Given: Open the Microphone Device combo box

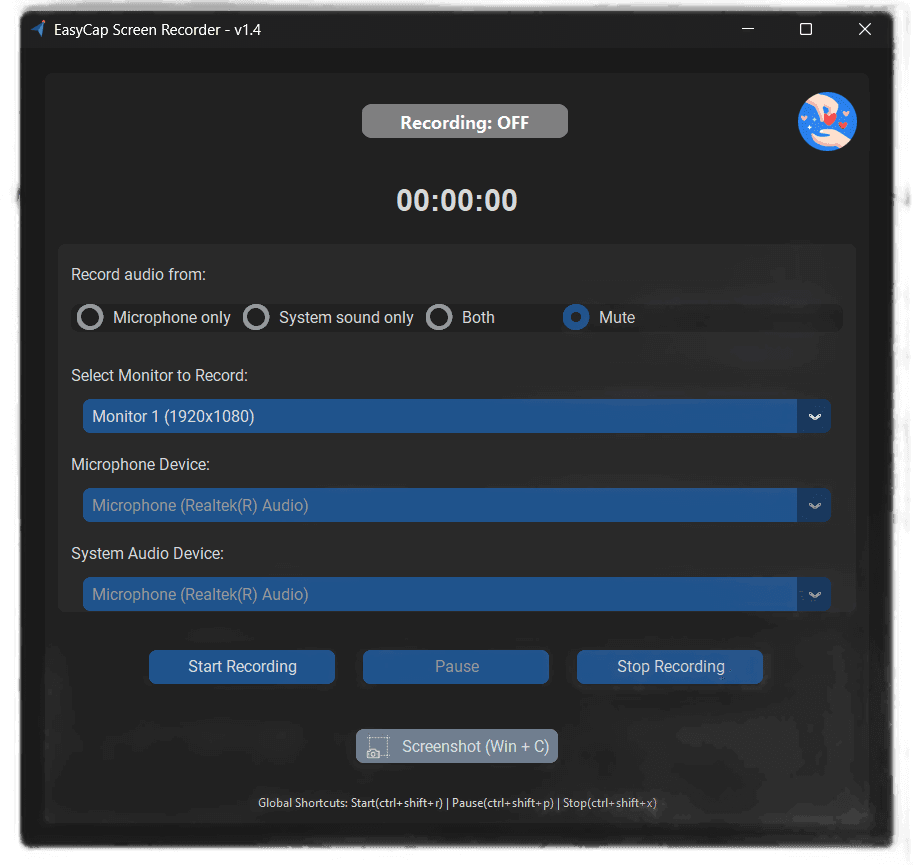Looking at the screenshot, I should pos(456,505).
